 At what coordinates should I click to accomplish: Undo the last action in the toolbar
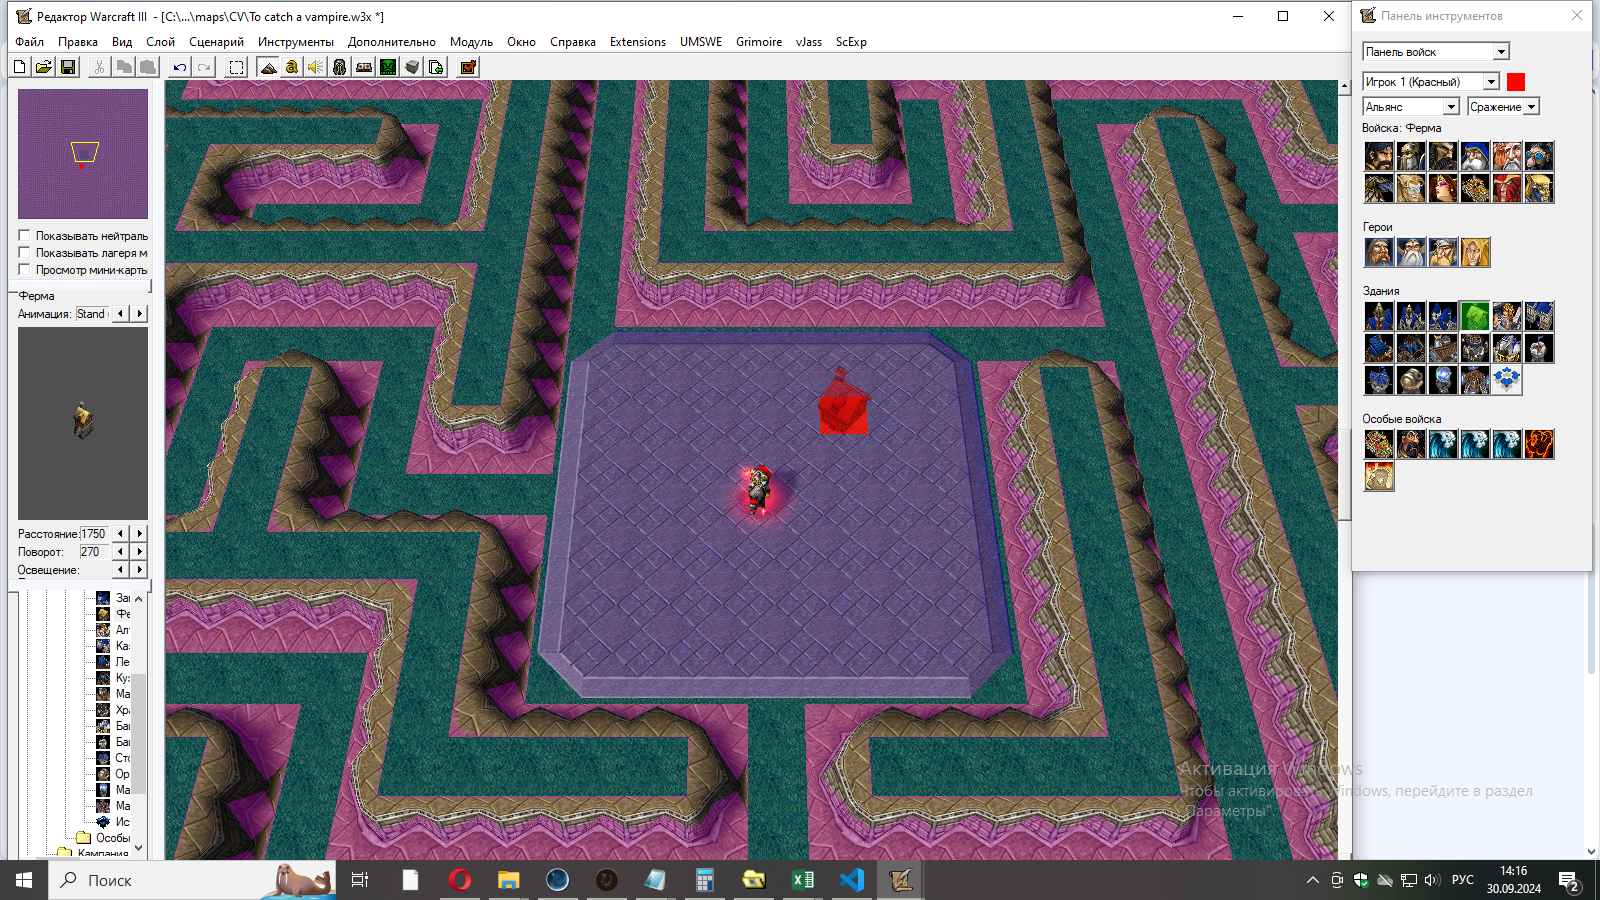click(x=179, y=67)
